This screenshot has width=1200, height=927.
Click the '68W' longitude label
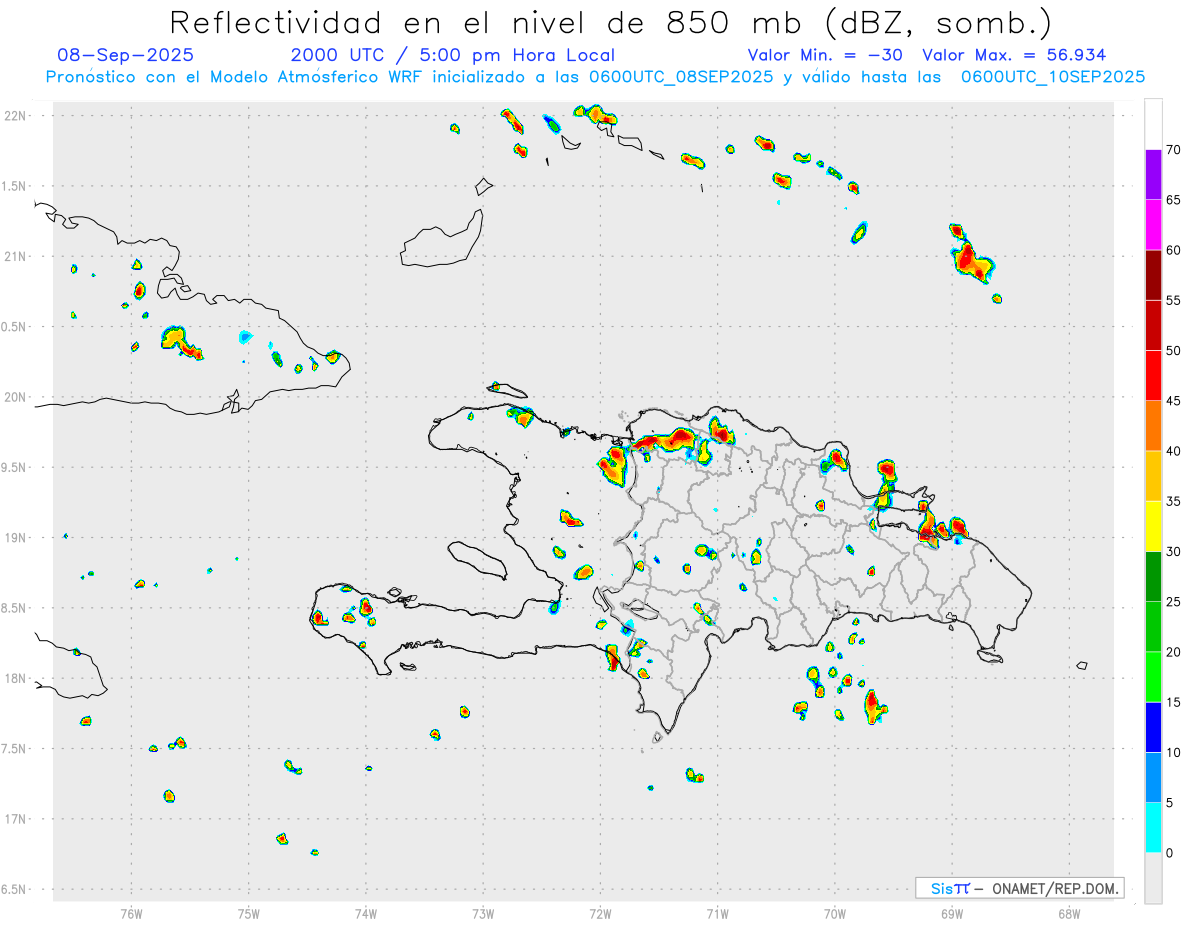1069,913
